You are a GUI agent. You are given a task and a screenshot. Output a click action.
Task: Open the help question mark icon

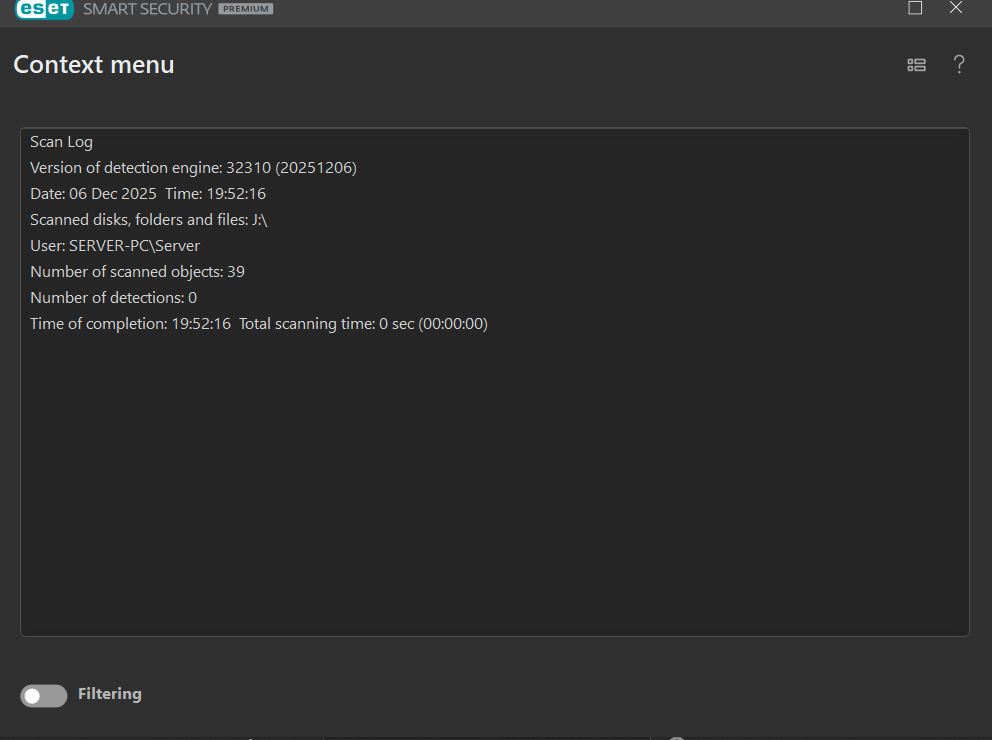[959, 65]
